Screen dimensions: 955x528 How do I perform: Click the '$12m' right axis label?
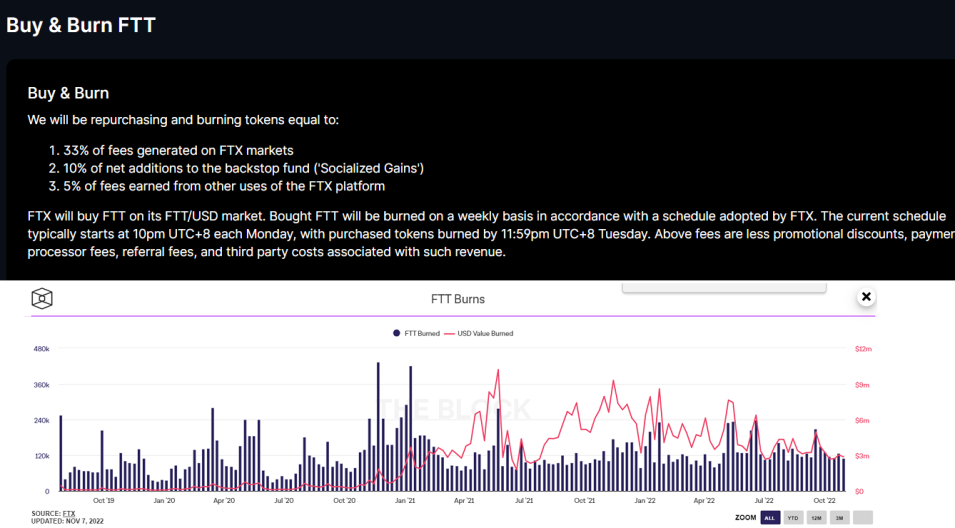click(x=863, y=349)
